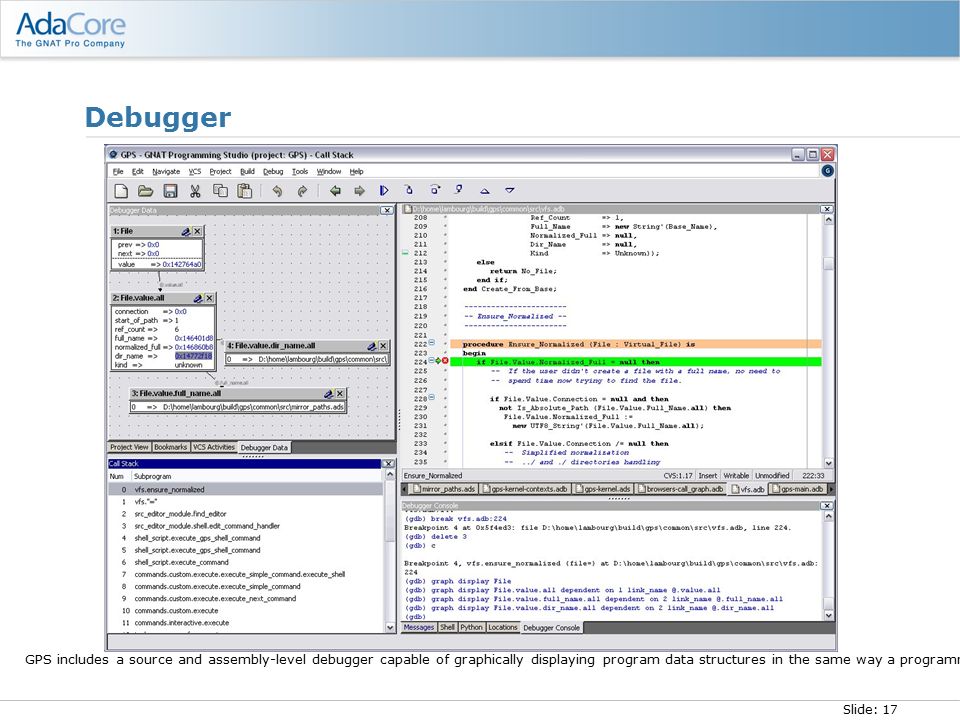Close the 2: File.value.all box
This screenshot has height=720, width=960.
coord(209,298)
